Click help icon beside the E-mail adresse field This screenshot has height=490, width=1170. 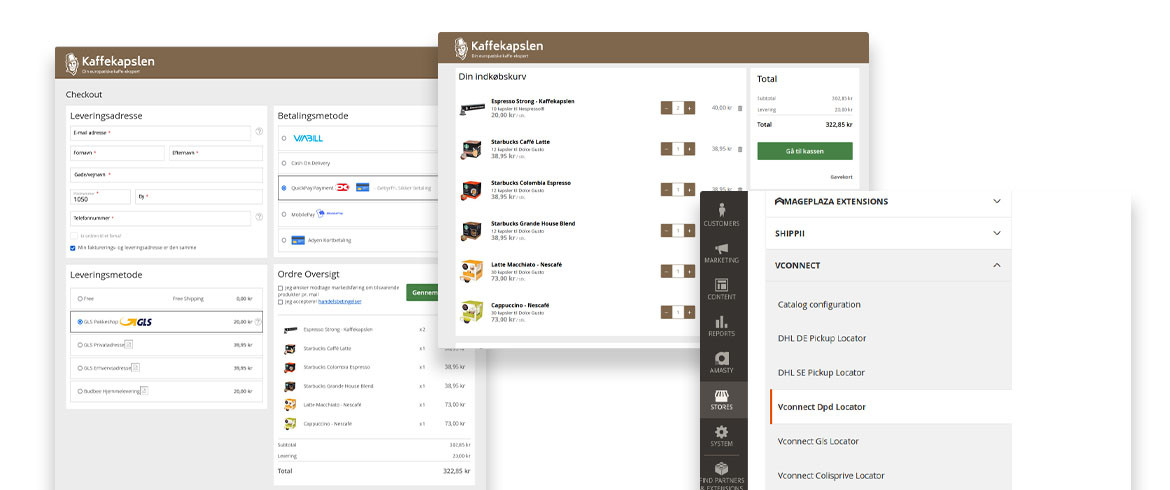[259, 131]
